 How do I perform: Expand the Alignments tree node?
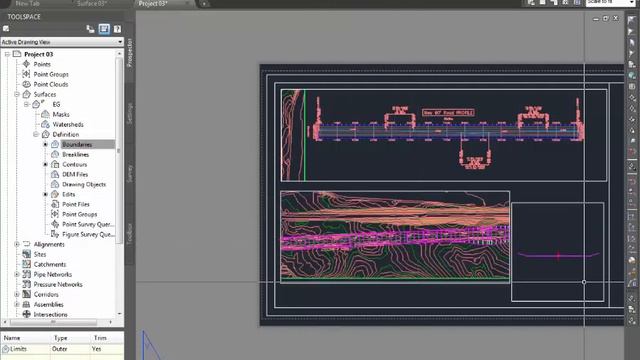point(17,244)
